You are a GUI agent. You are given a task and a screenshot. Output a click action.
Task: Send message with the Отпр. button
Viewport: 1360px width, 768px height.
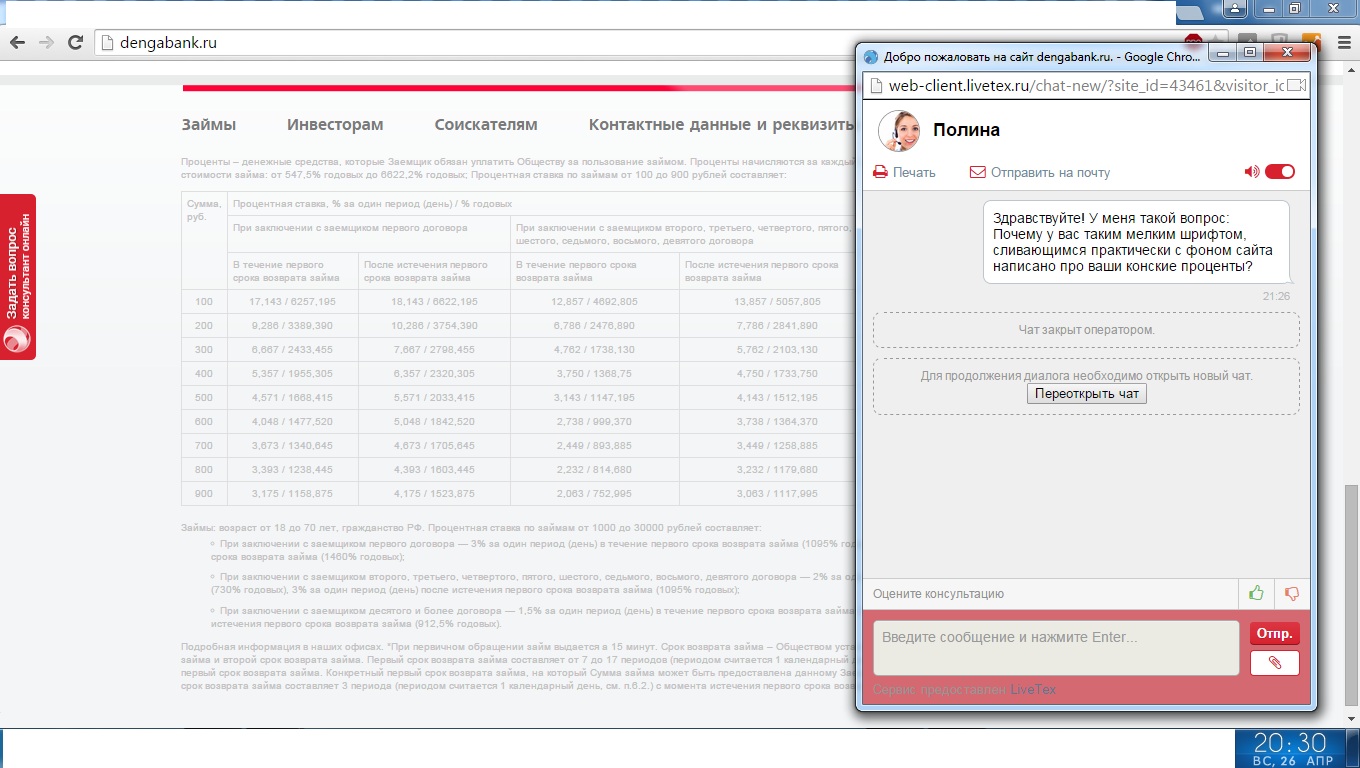(x=1274, y=633)
